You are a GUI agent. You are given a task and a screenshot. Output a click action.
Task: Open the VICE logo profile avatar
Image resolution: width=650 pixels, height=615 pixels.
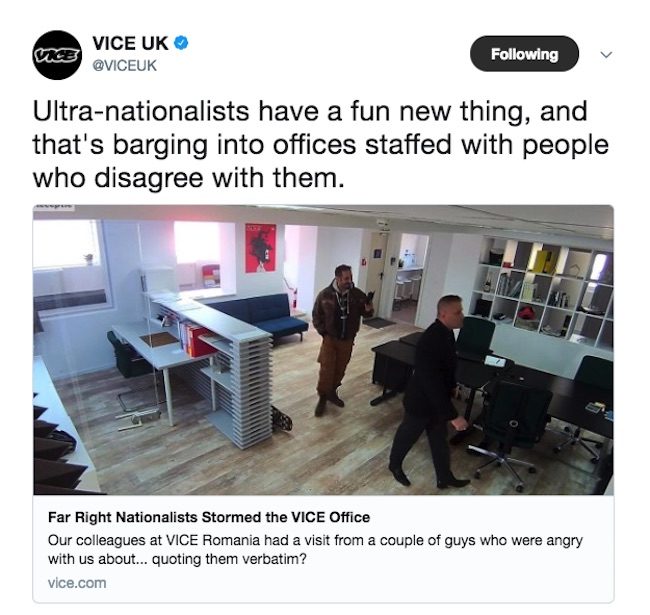(x=57, y=55)
